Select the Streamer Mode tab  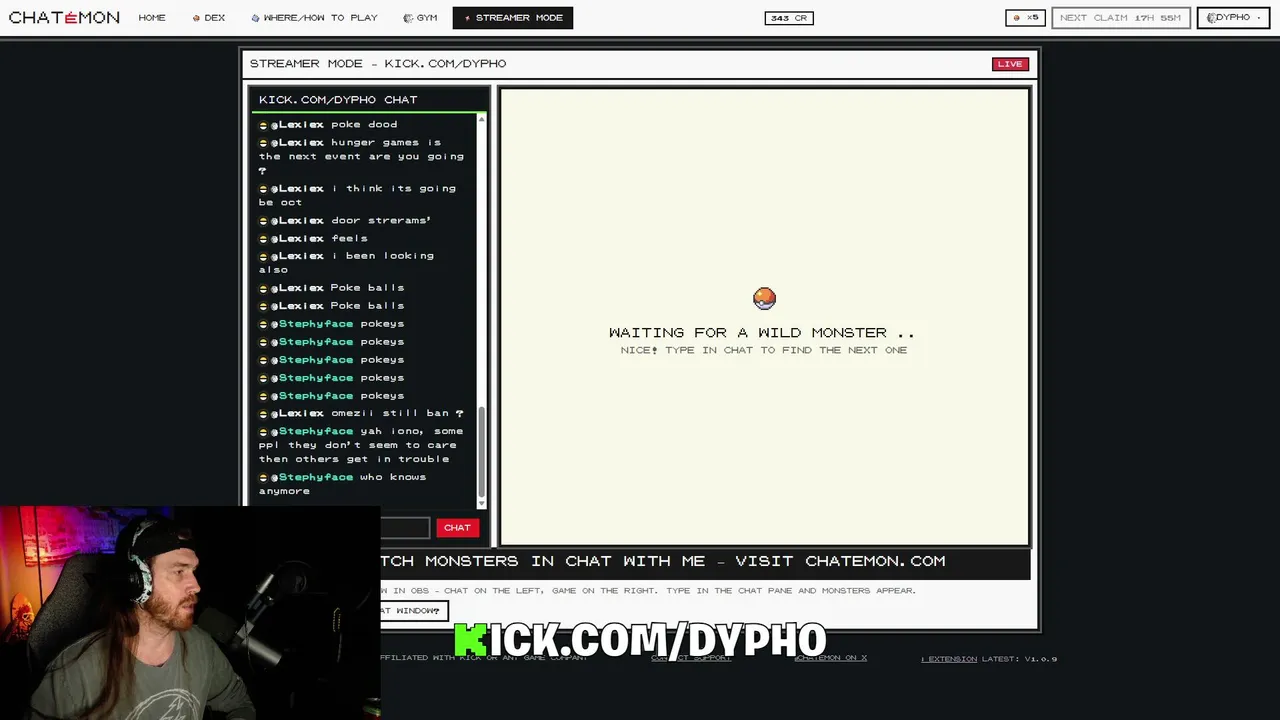(513, 18)
